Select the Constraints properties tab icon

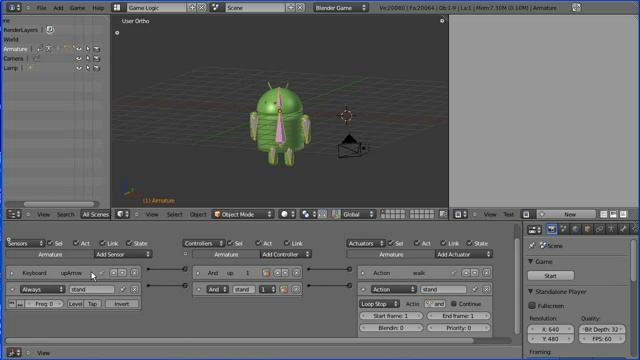click(x=599, y=229)
